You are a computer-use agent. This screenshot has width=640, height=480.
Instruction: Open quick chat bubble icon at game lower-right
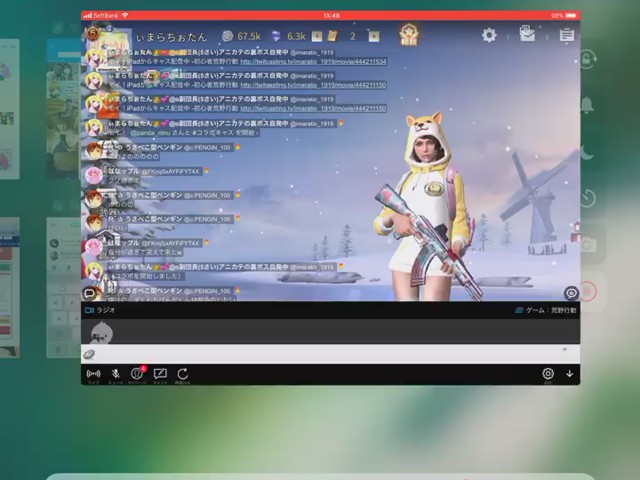[571, 293]
